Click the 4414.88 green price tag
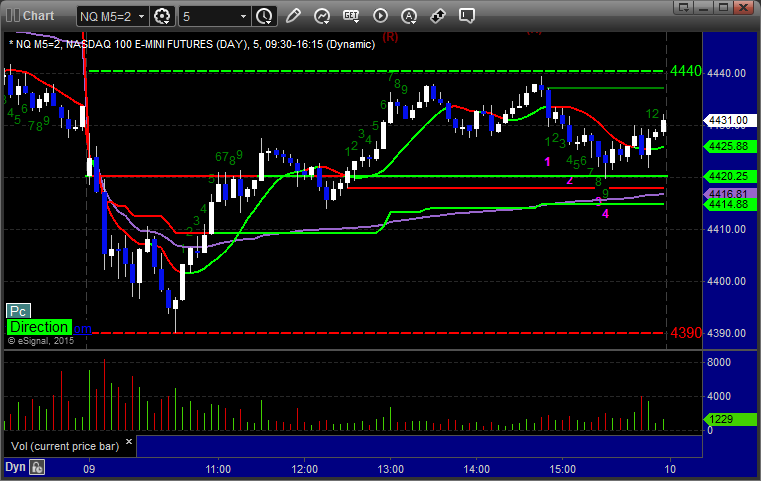The height and width of the screenshot is (481, 761). [729, 204]
